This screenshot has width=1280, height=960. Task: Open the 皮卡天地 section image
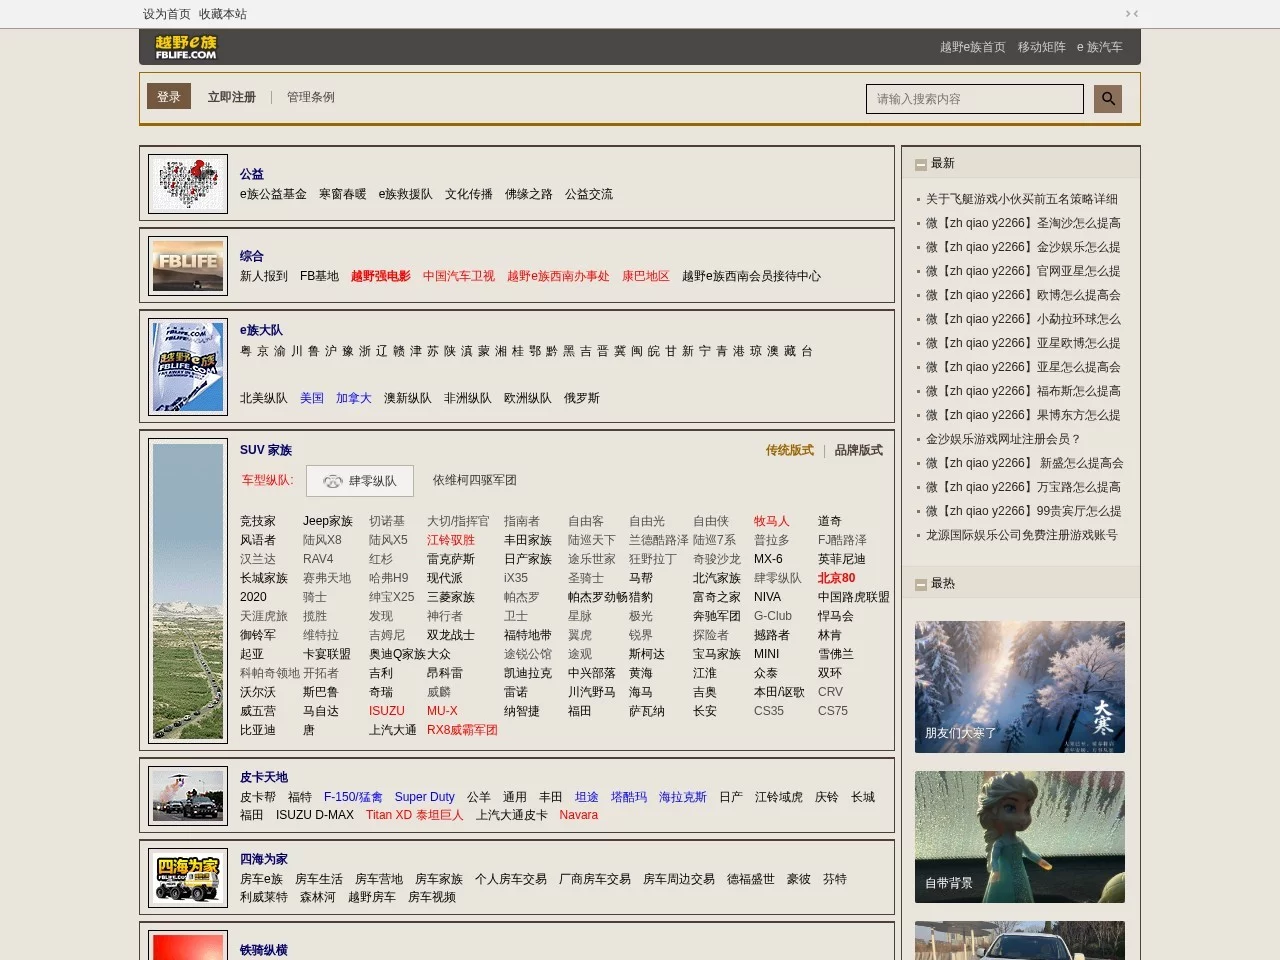[x=188, y=796]
